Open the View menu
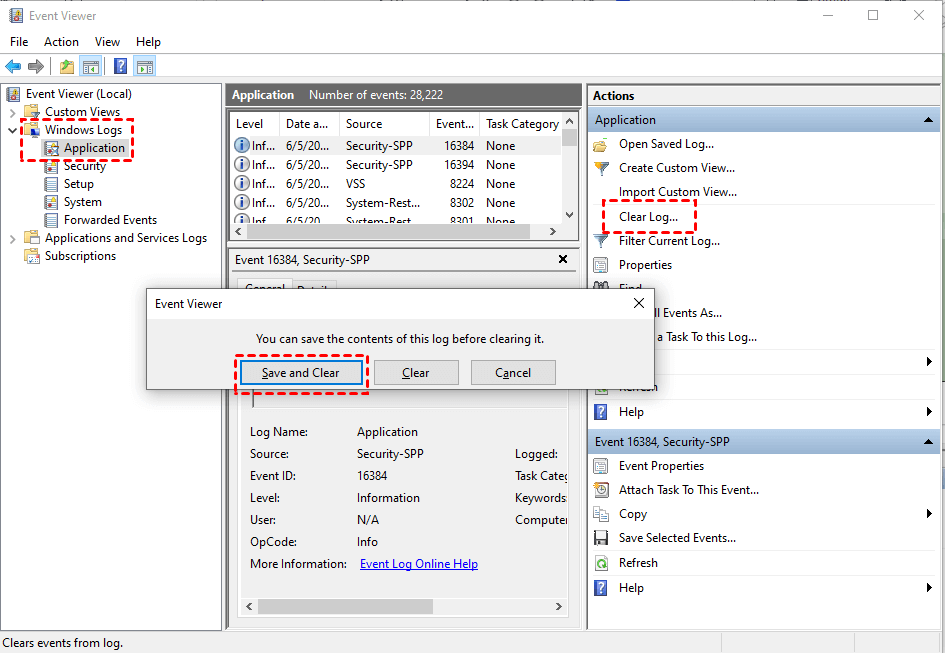Viewport: 945px width, 653px height. (107, 42)
